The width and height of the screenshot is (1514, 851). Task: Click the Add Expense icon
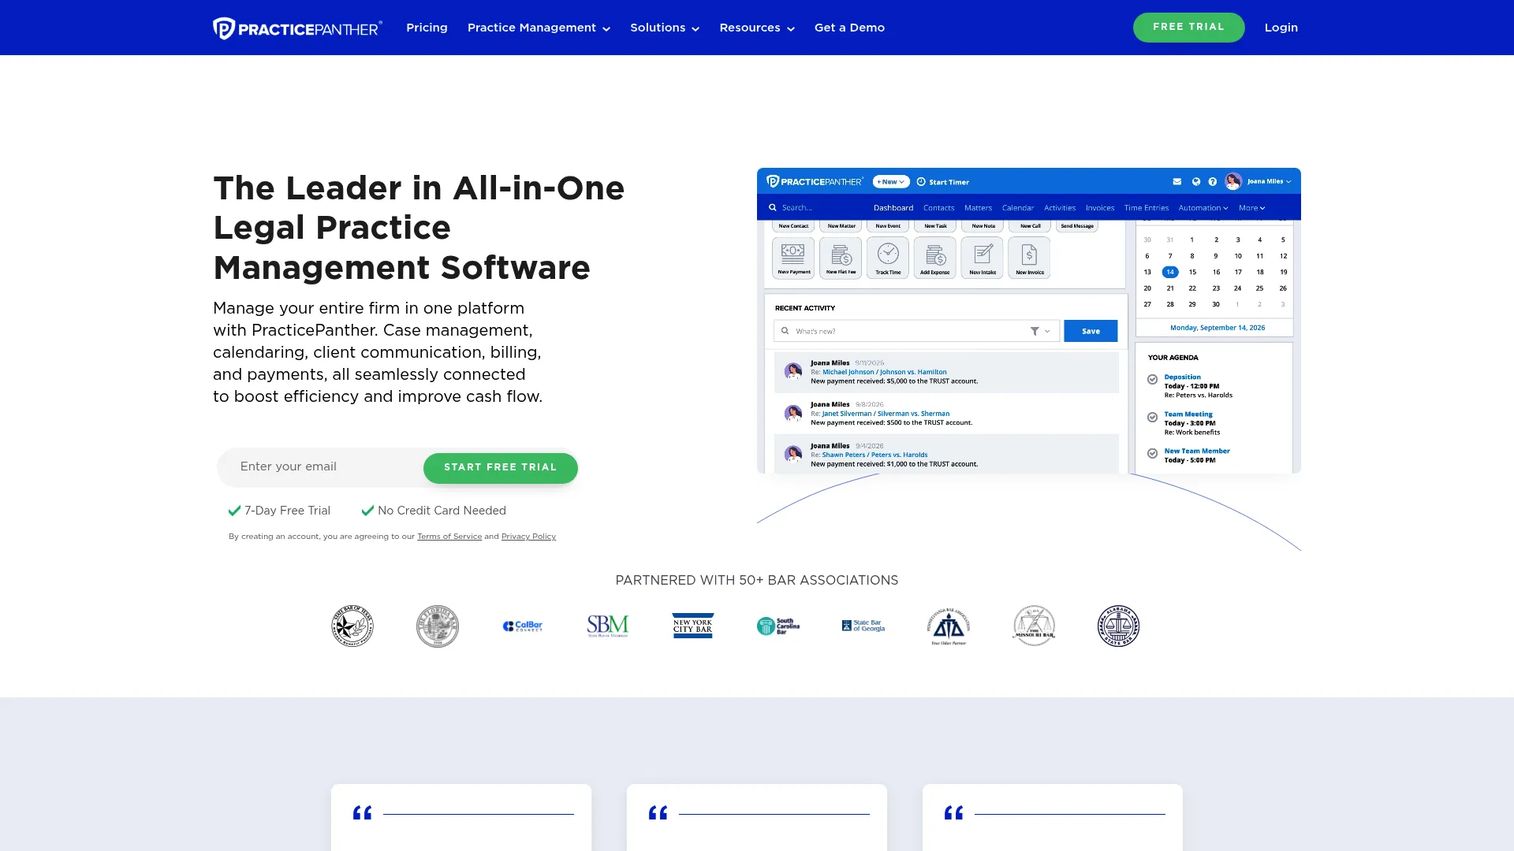(935, 258)
